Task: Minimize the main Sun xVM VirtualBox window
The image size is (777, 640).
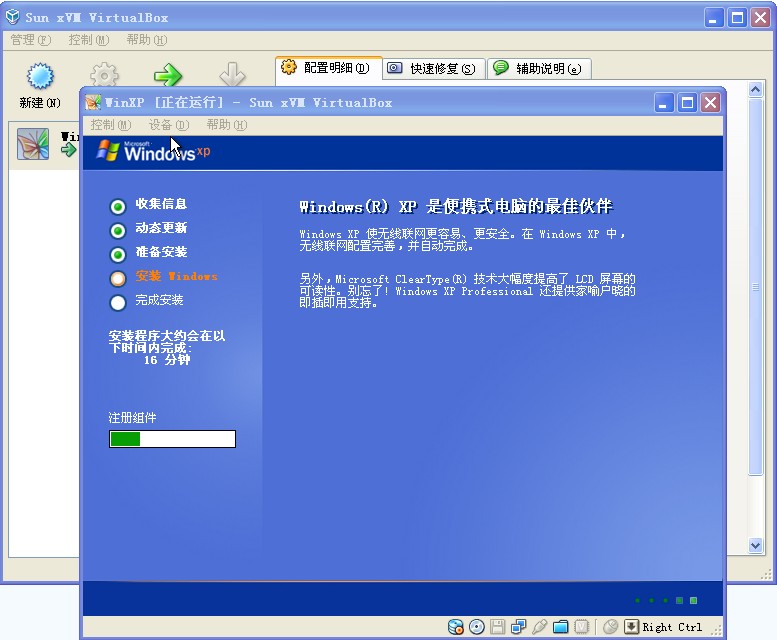Action: pyautogui.click(x=714, y=18)
